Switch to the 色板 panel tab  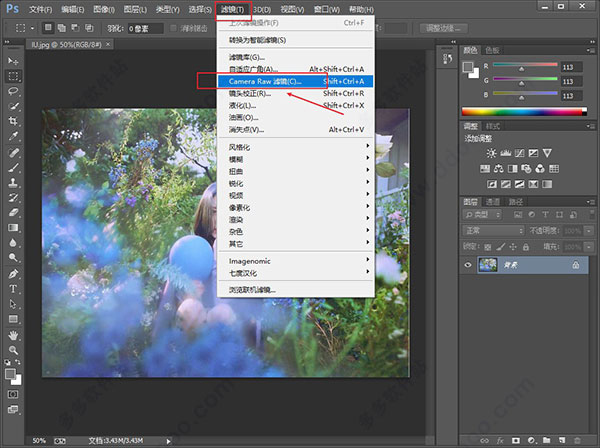(x=492, y=50)
